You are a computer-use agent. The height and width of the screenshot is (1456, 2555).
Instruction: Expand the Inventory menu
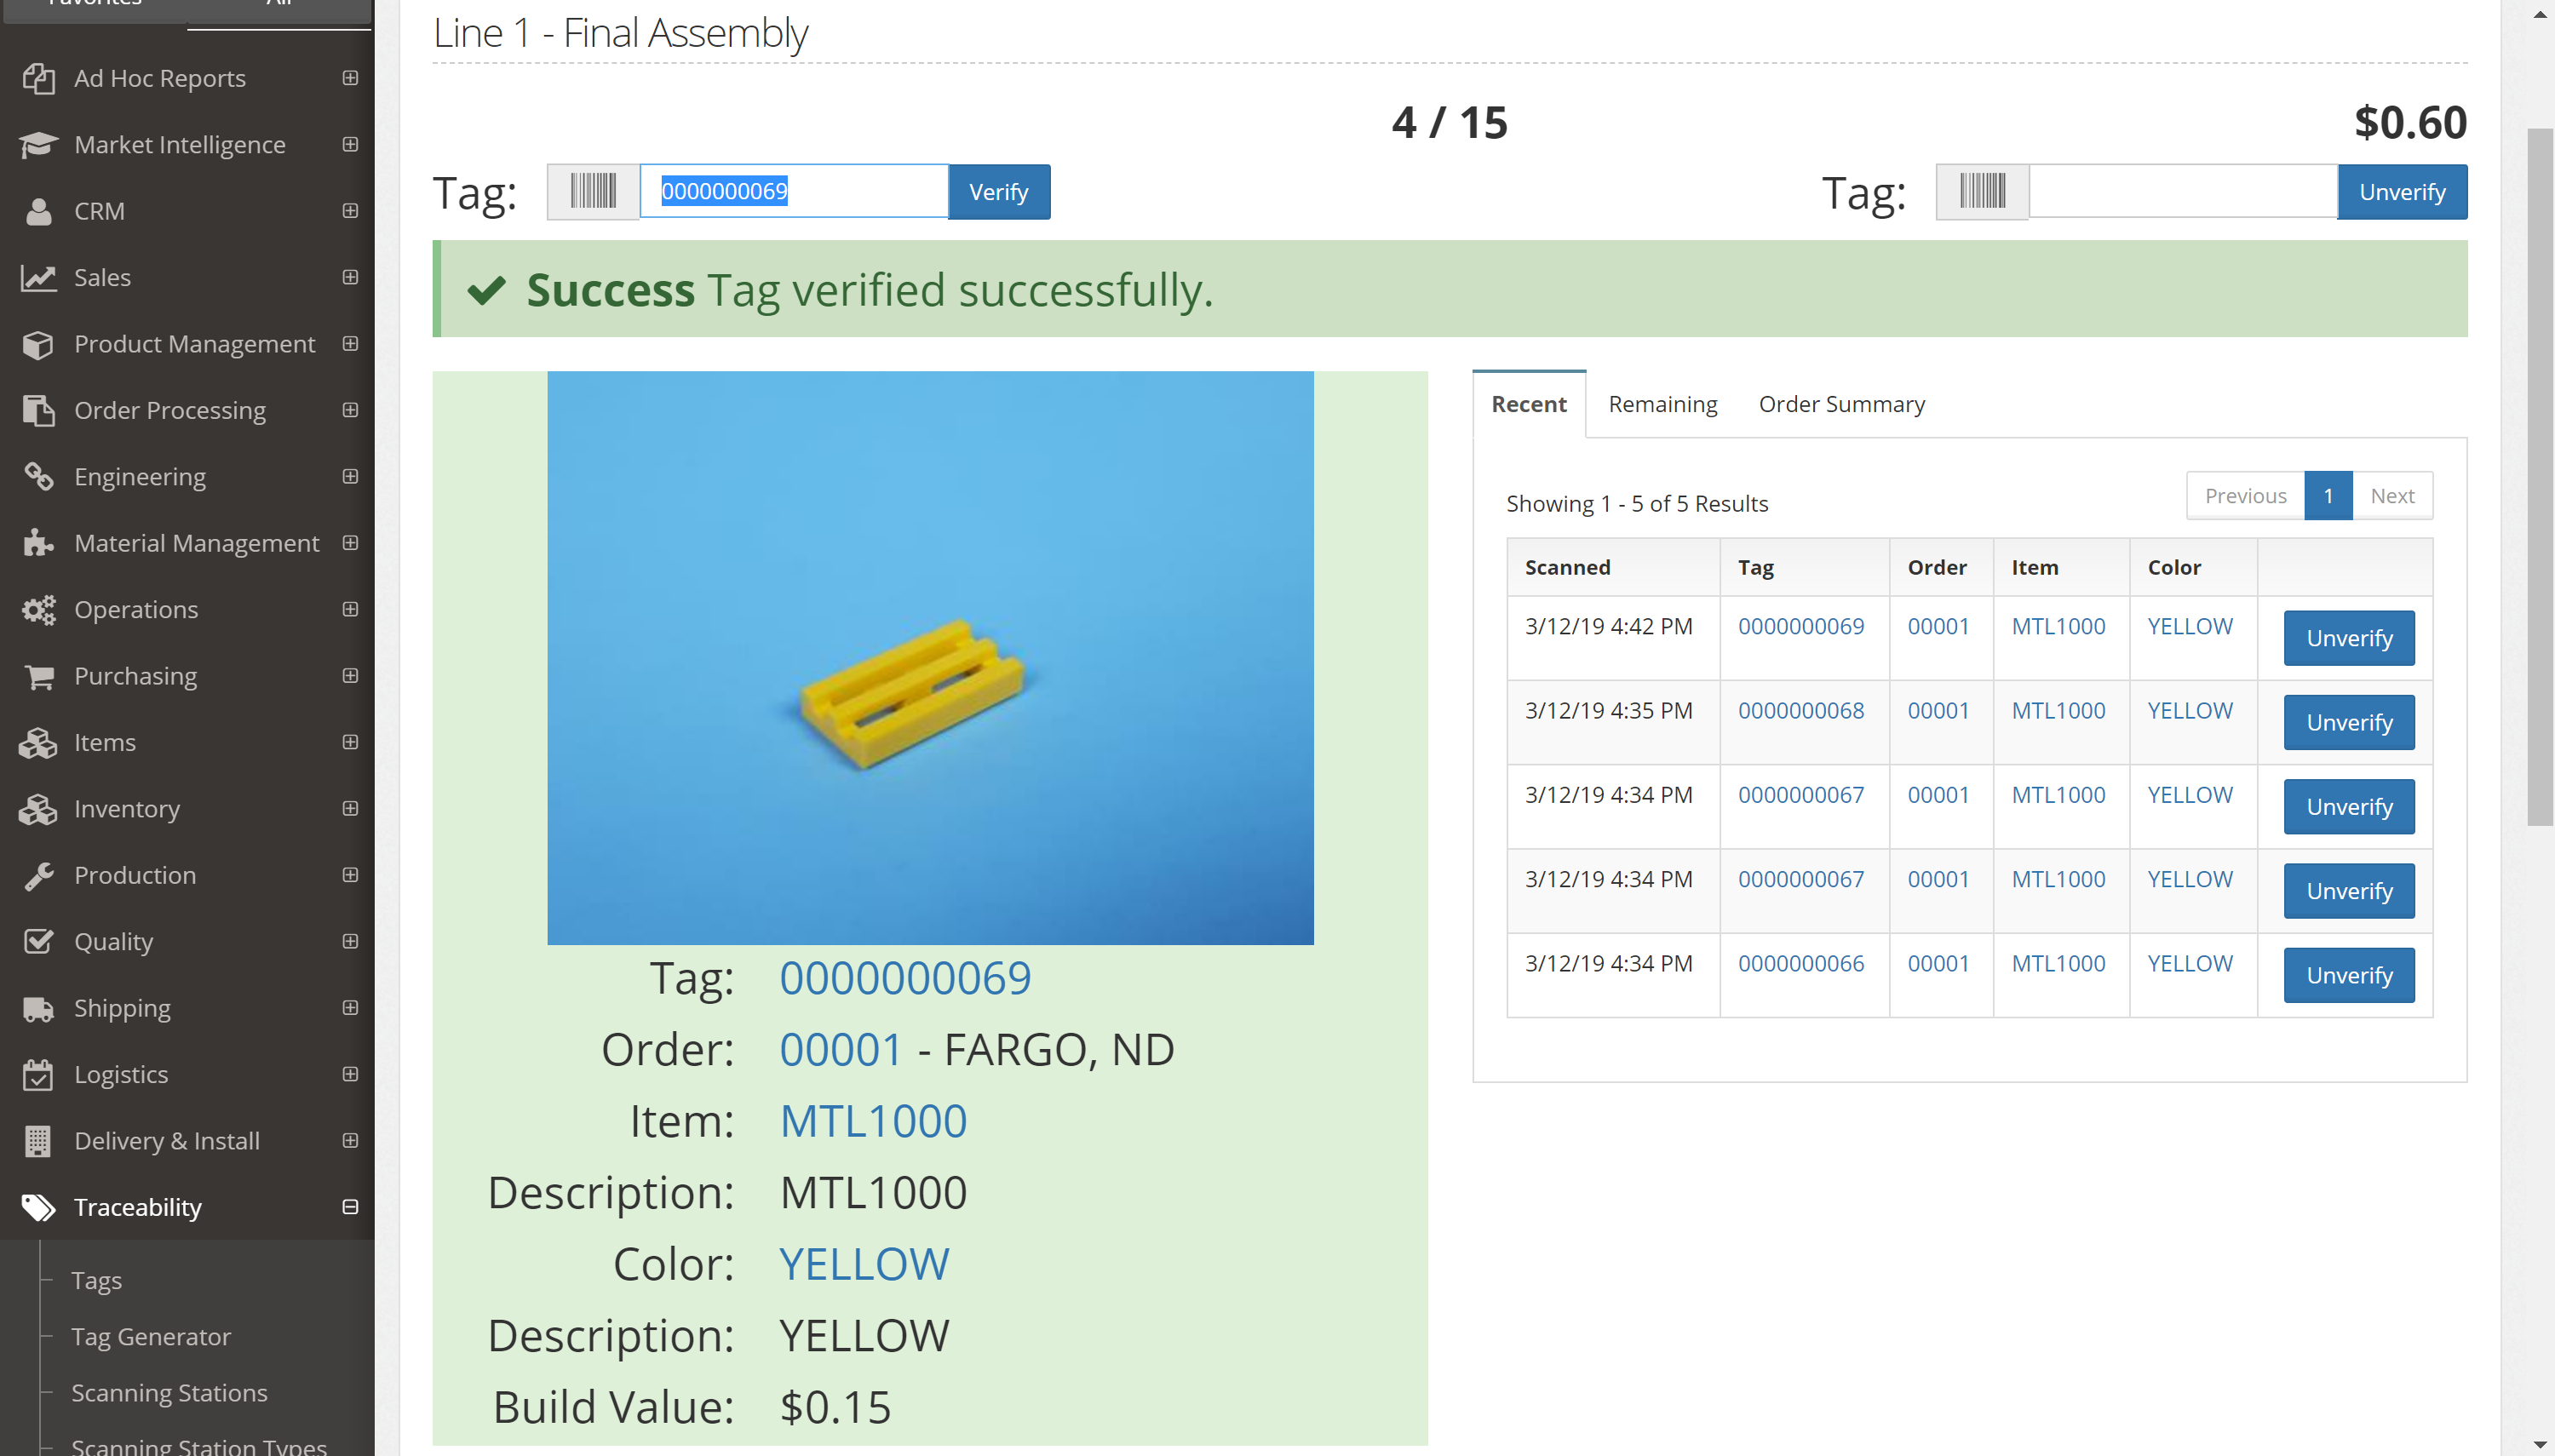click(350, 808)
